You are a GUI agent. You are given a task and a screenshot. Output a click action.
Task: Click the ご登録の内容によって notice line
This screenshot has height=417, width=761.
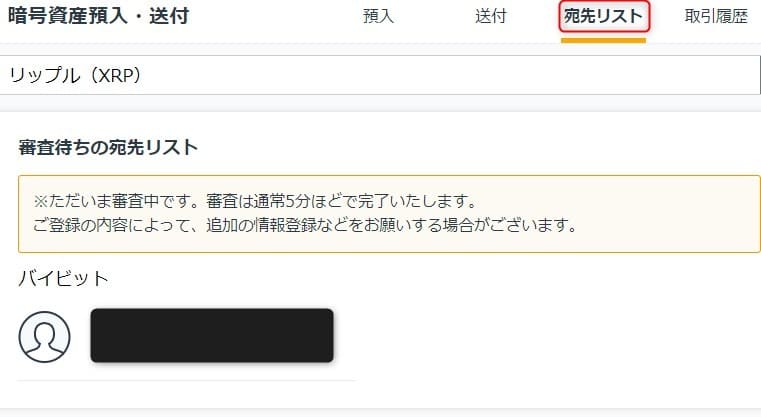[305, 225]
